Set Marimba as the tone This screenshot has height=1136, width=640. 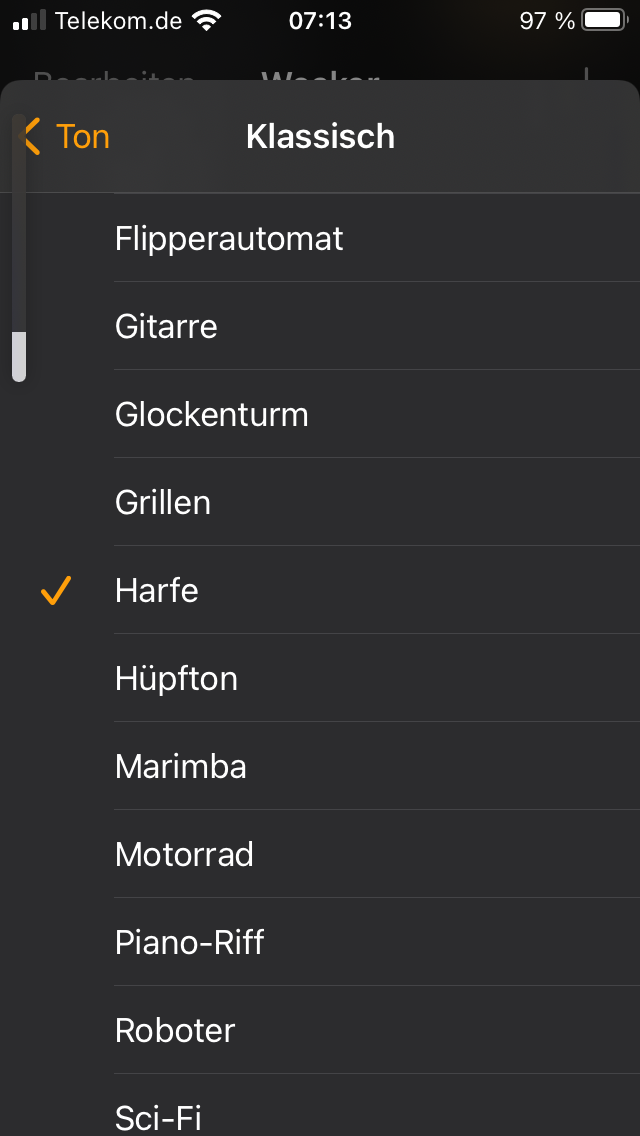pos(180,767)
